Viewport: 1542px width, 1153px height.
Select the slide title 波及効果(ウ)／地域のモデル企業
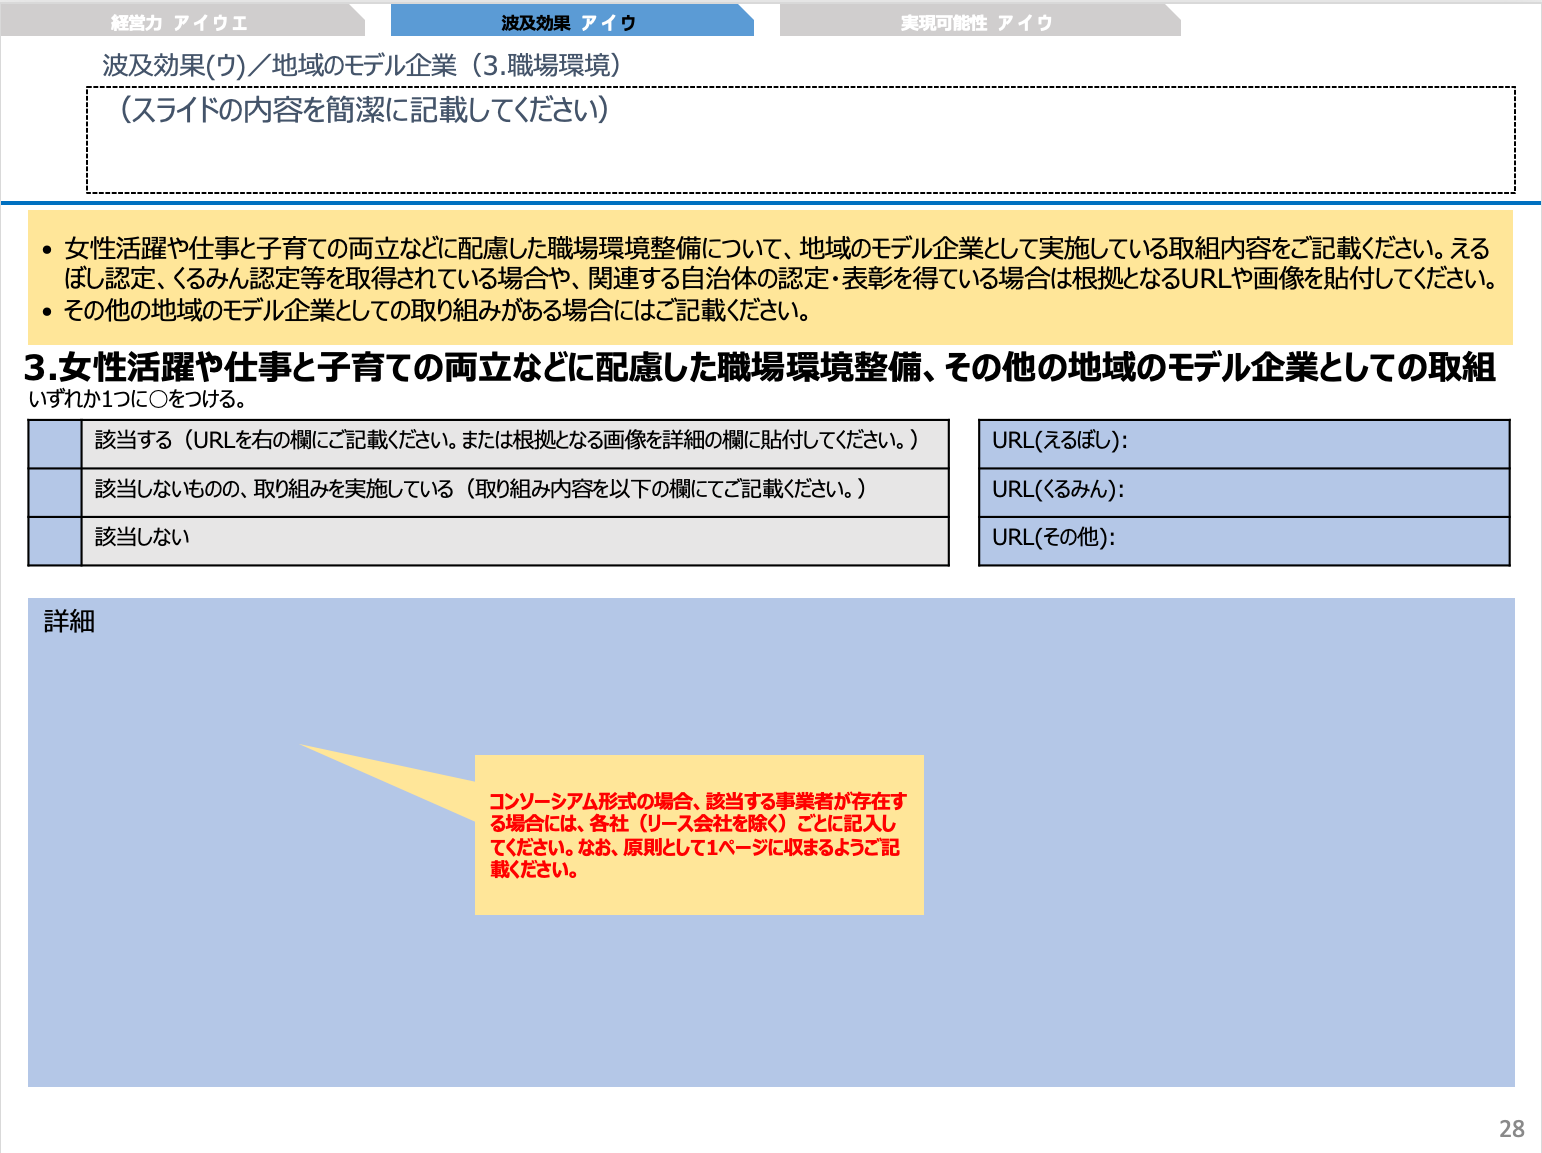(357, 67)
